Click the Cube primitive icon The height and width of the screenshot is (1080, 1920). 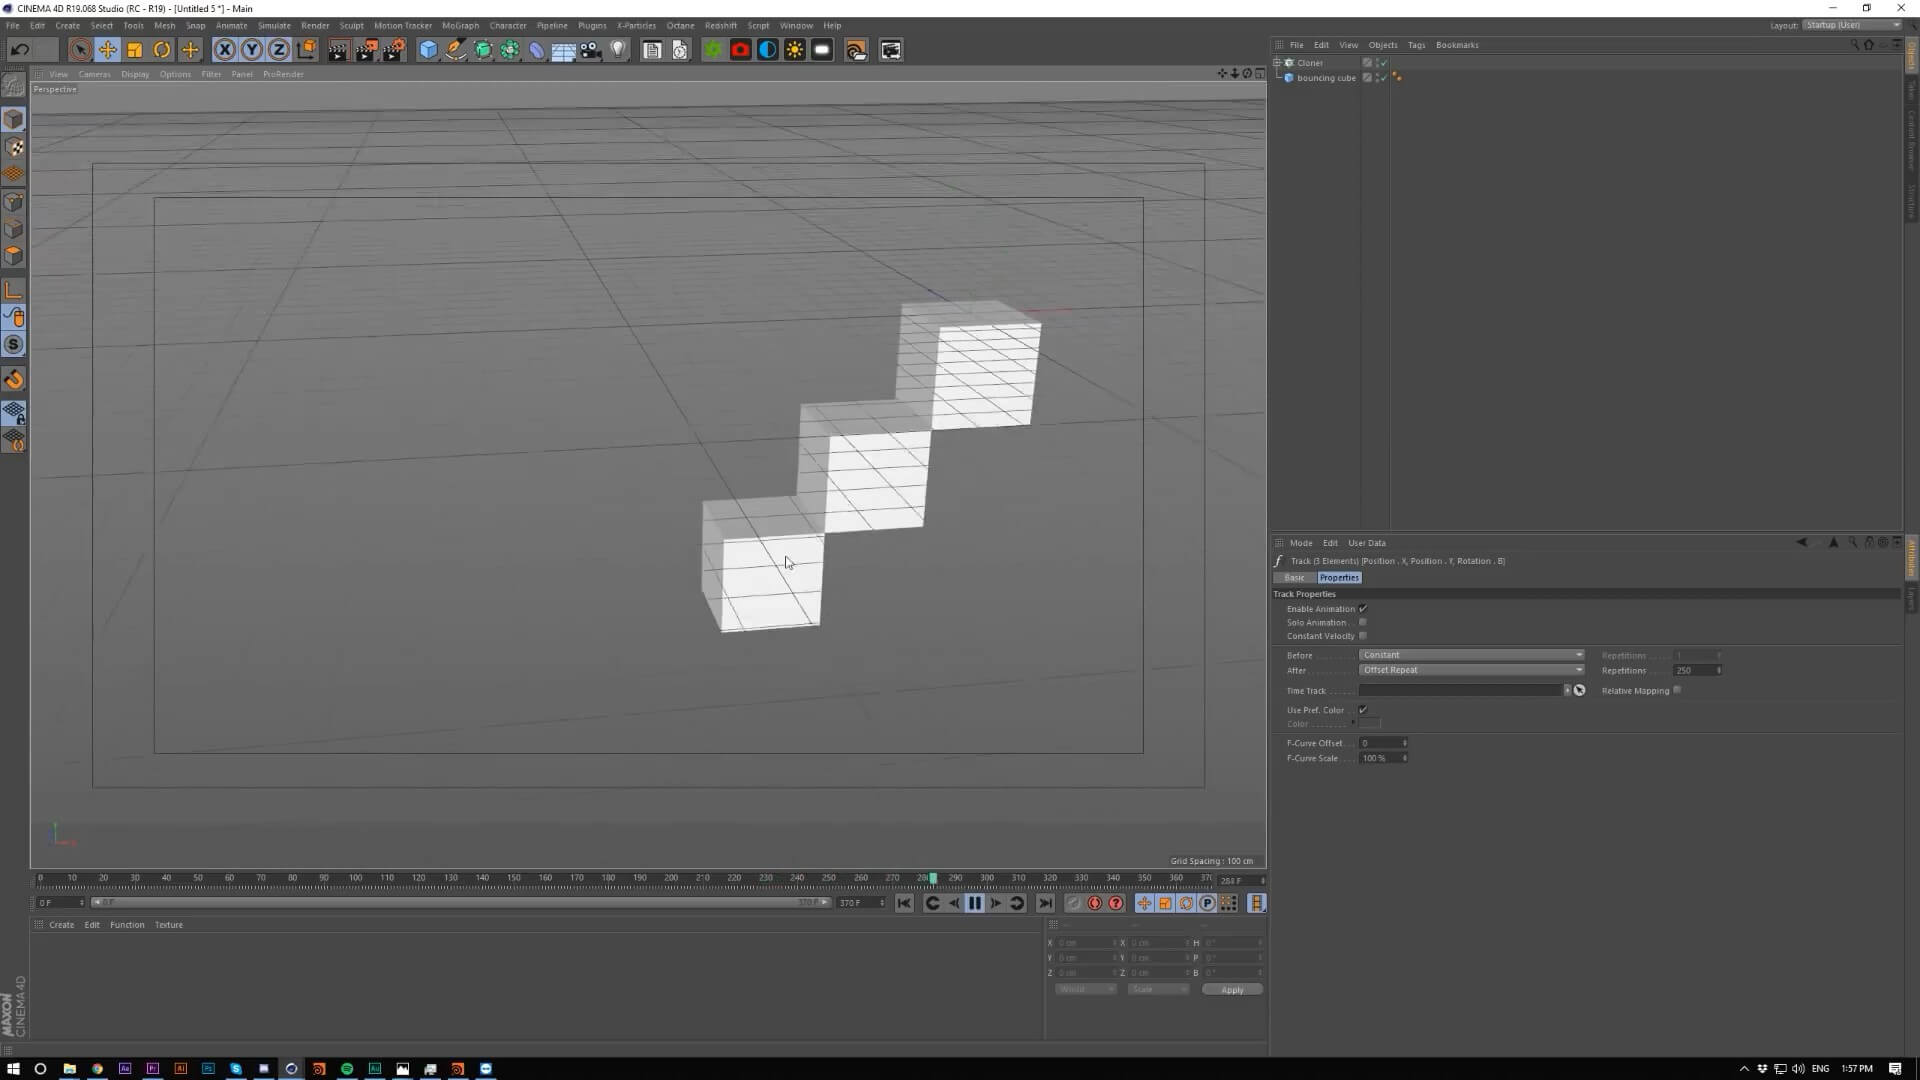(428, 50)
